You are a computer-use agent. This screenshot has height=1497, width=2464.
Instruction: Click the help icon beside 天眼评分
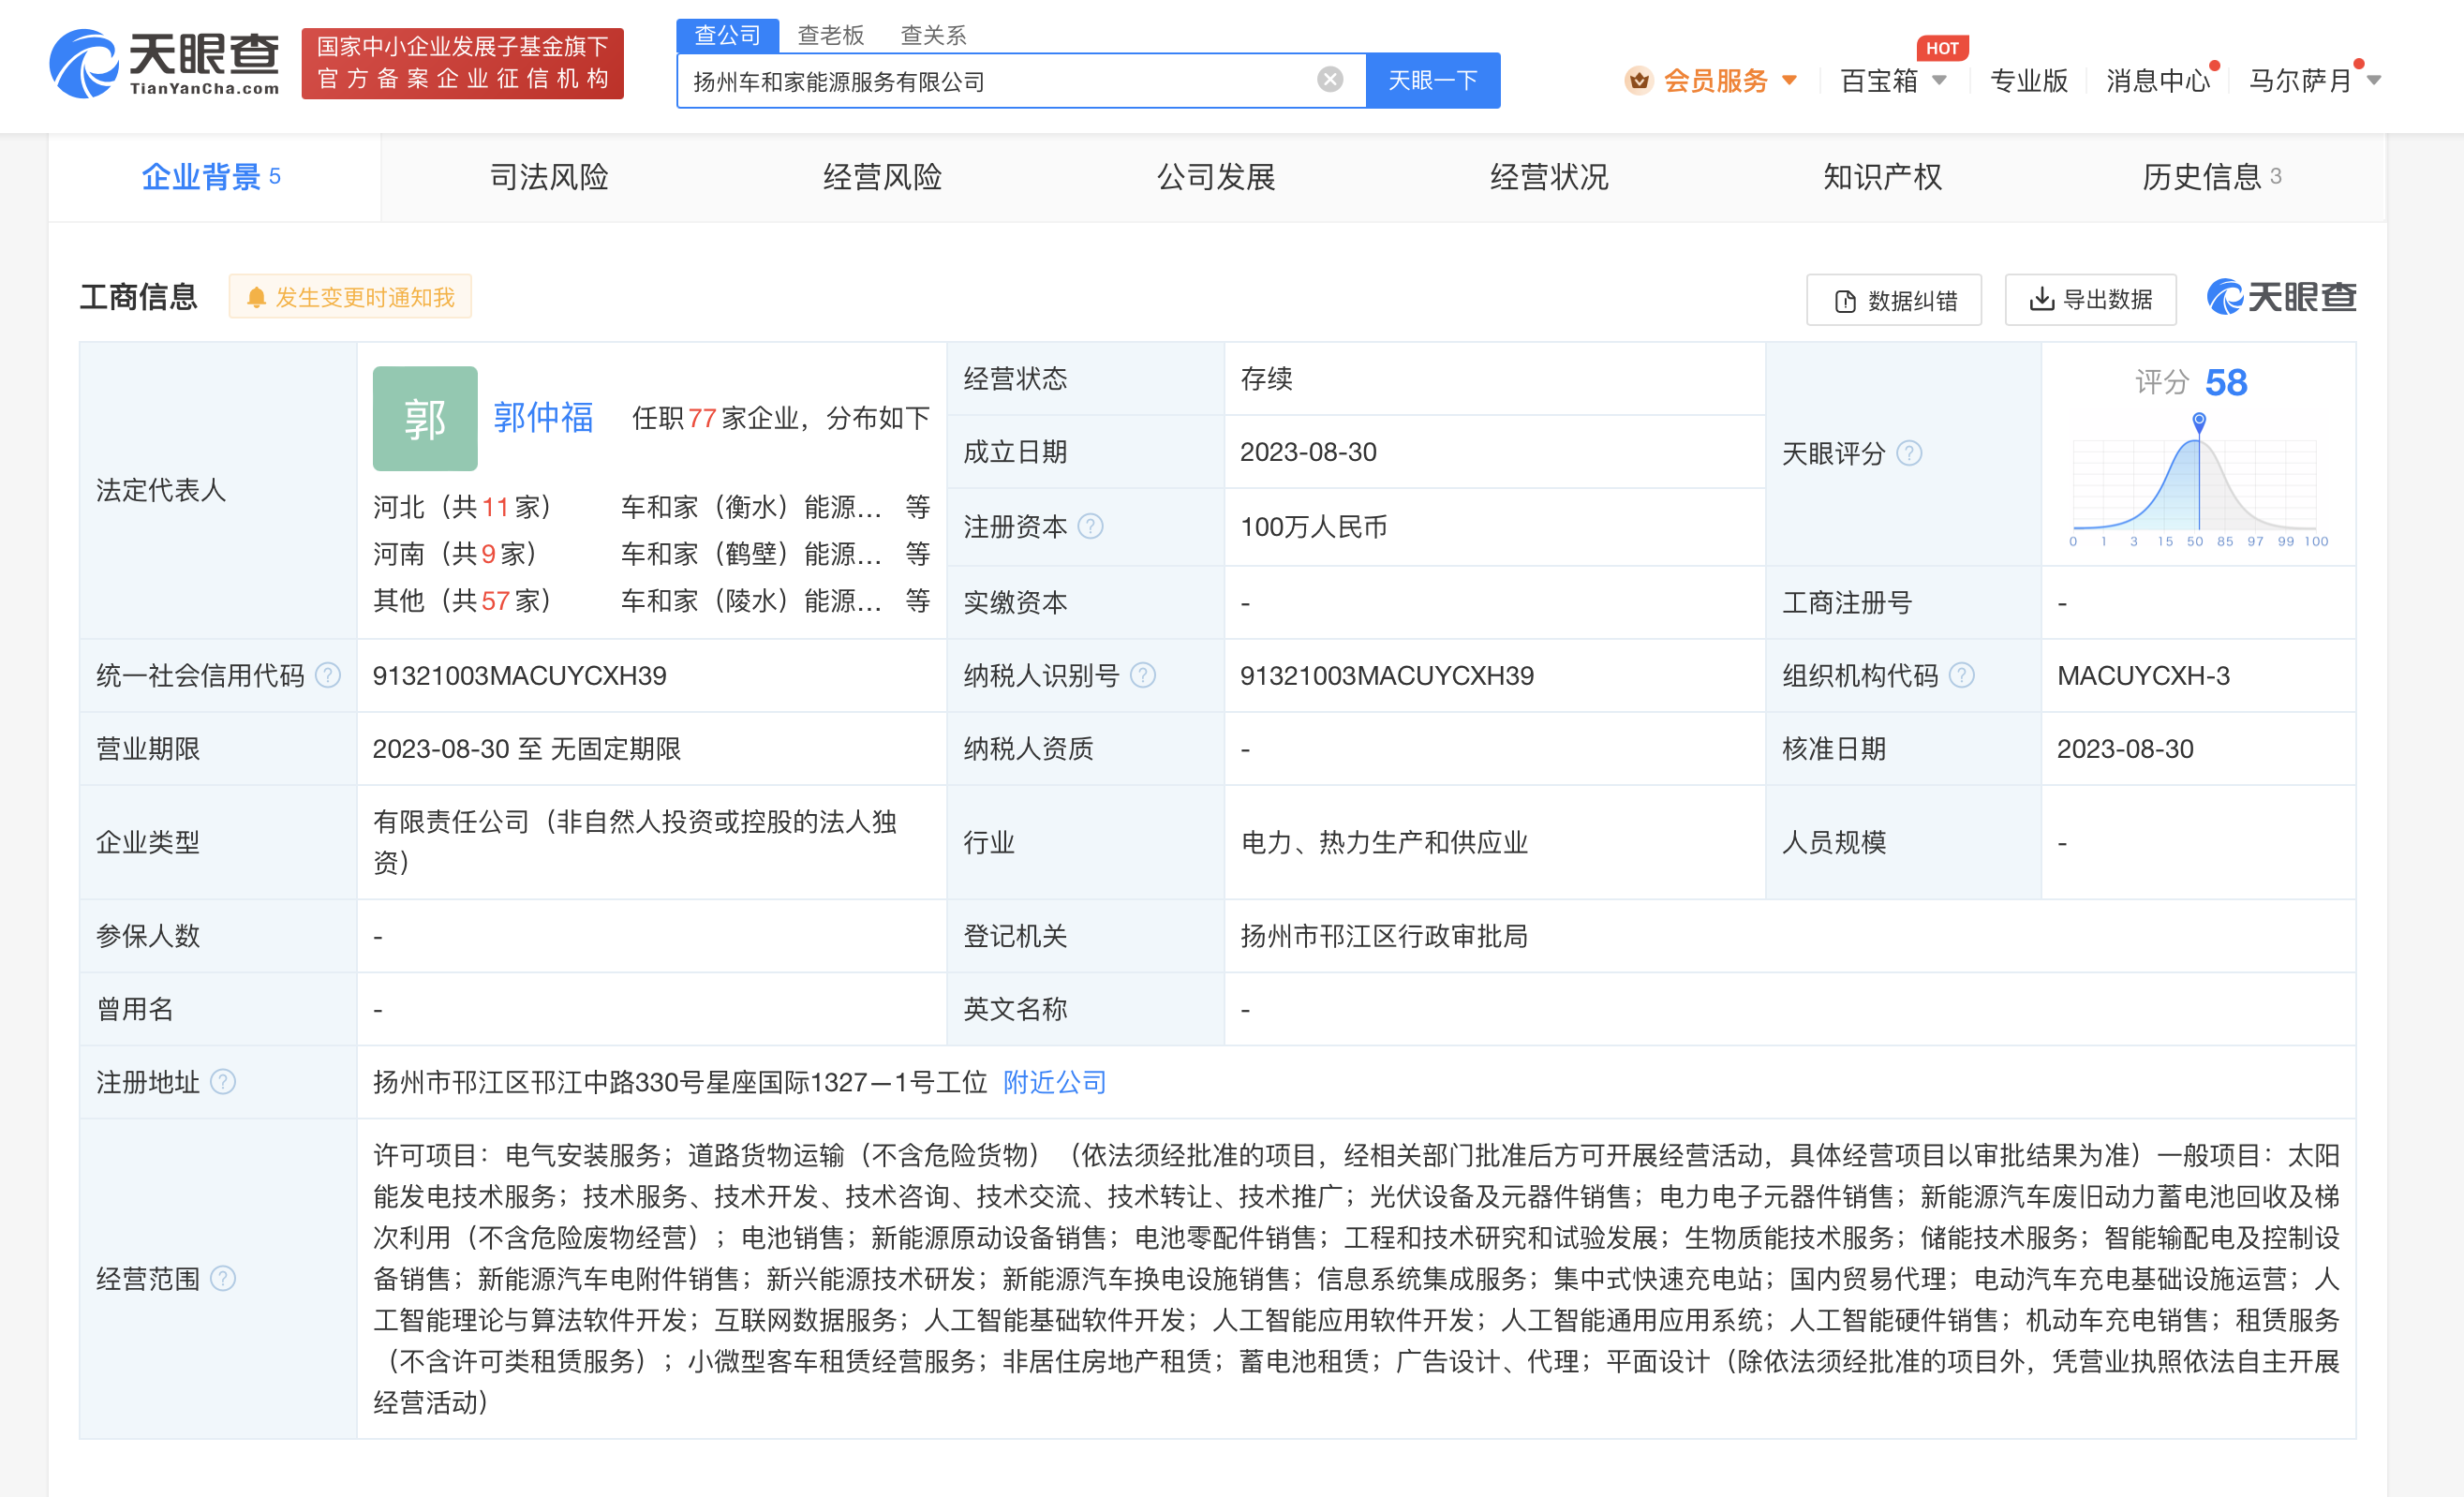coord(1909,454)
